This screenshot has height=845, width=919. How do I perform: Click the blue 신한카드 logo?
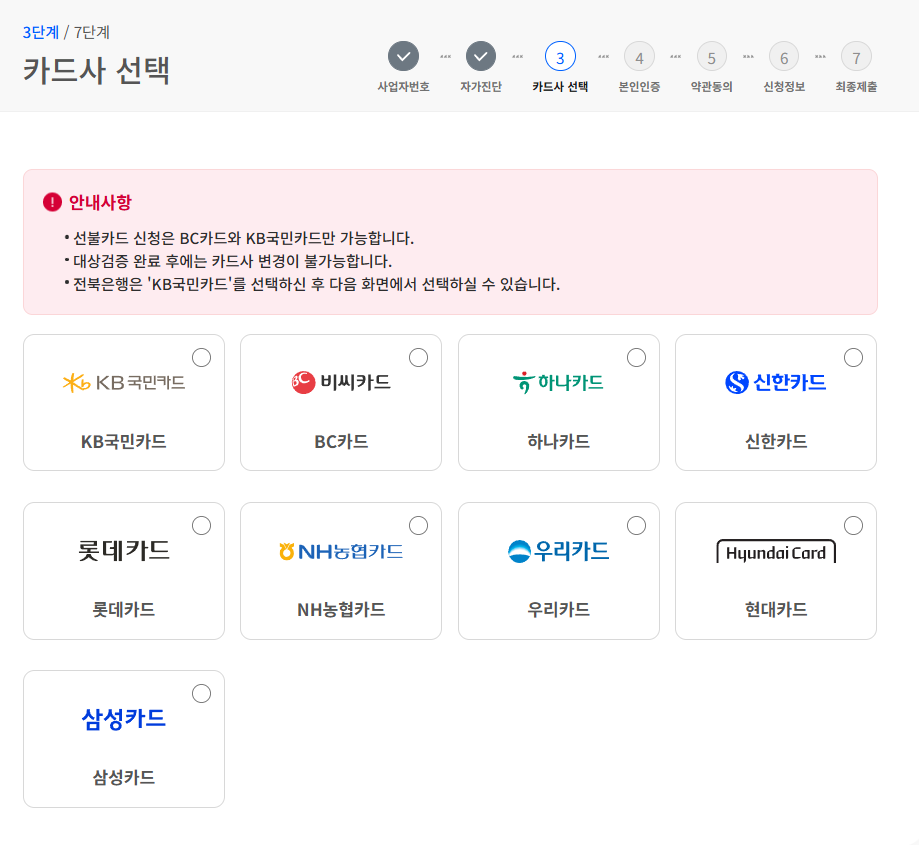click(x=775, y=383)
